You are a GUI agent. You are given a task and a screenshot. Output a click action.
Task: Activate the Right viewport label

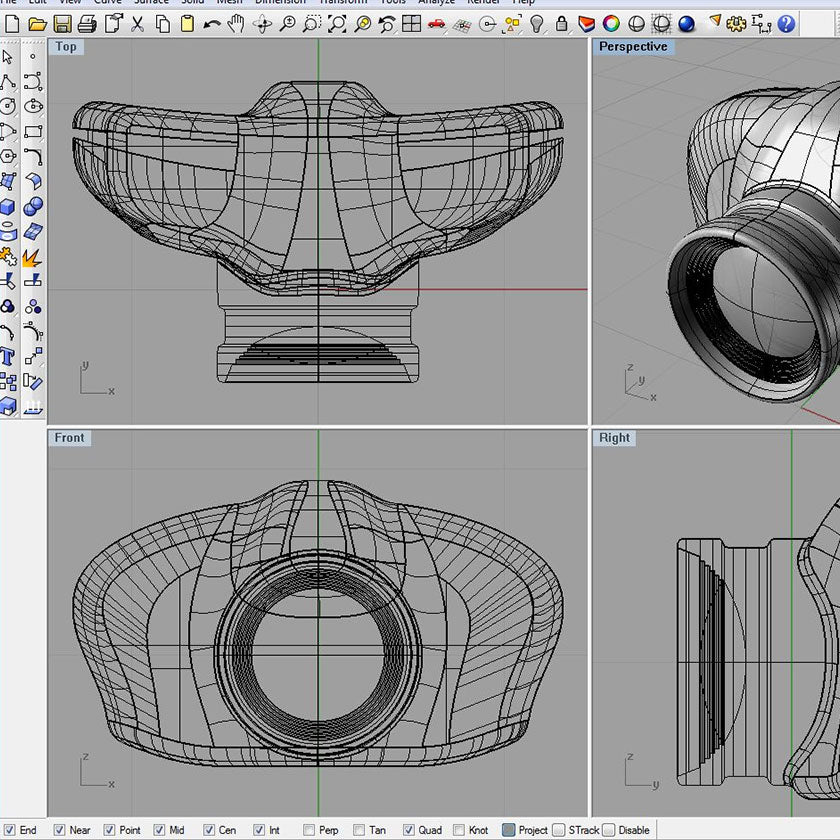[615, 438]
